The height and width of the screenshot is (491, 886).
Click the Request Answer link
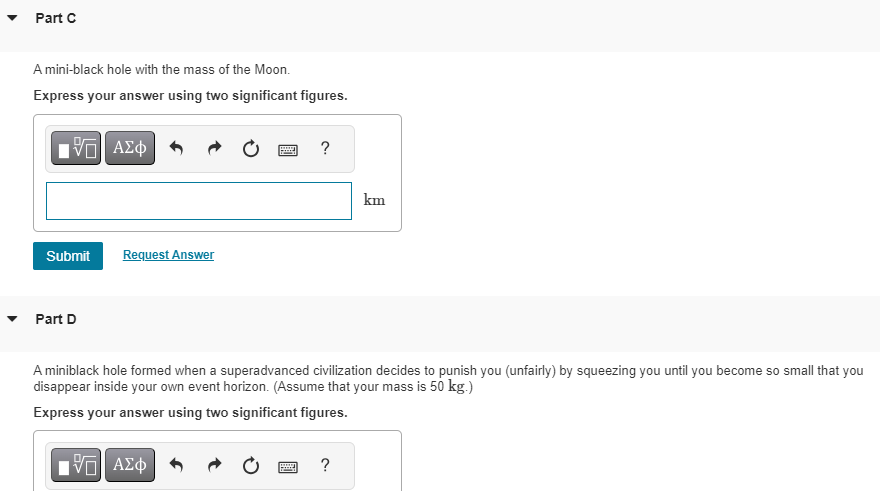pos(168,255)
